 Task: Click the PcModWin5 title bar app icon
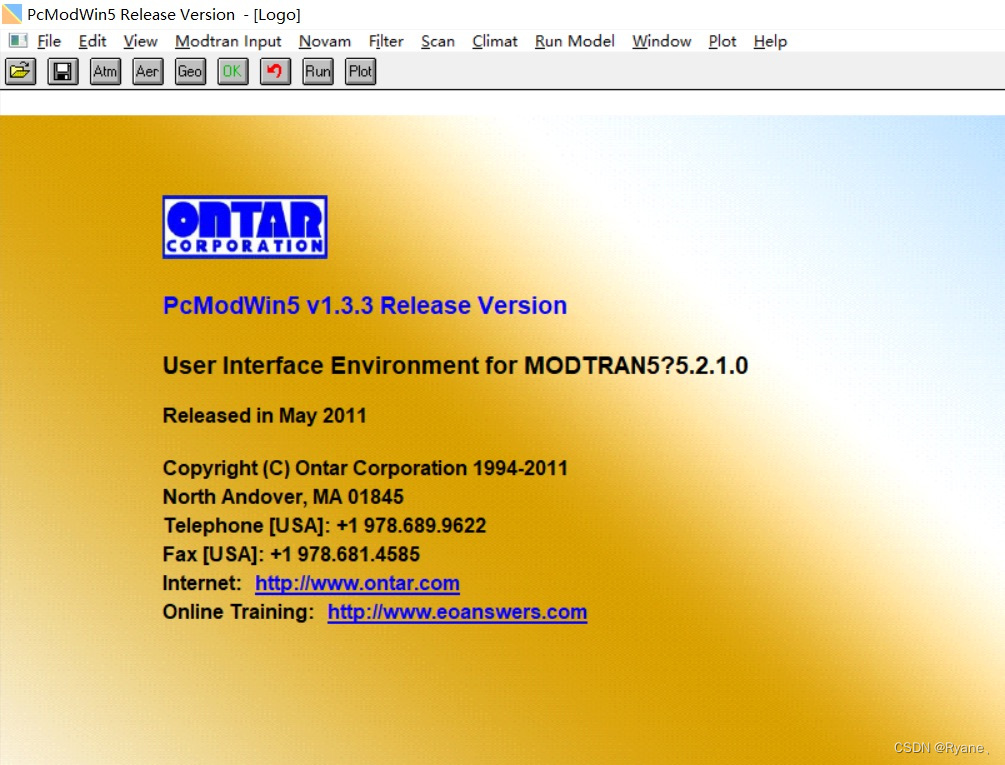[12, 13]
